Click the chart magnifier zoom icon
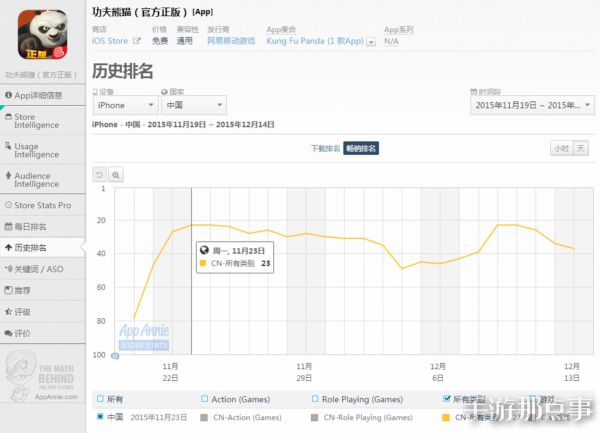The height and width of the screenshot is (433, 600). pos(116,175)
